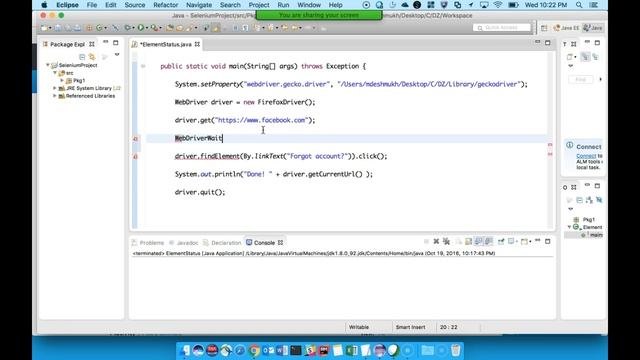Open the File menu

[x=92, y=5]
